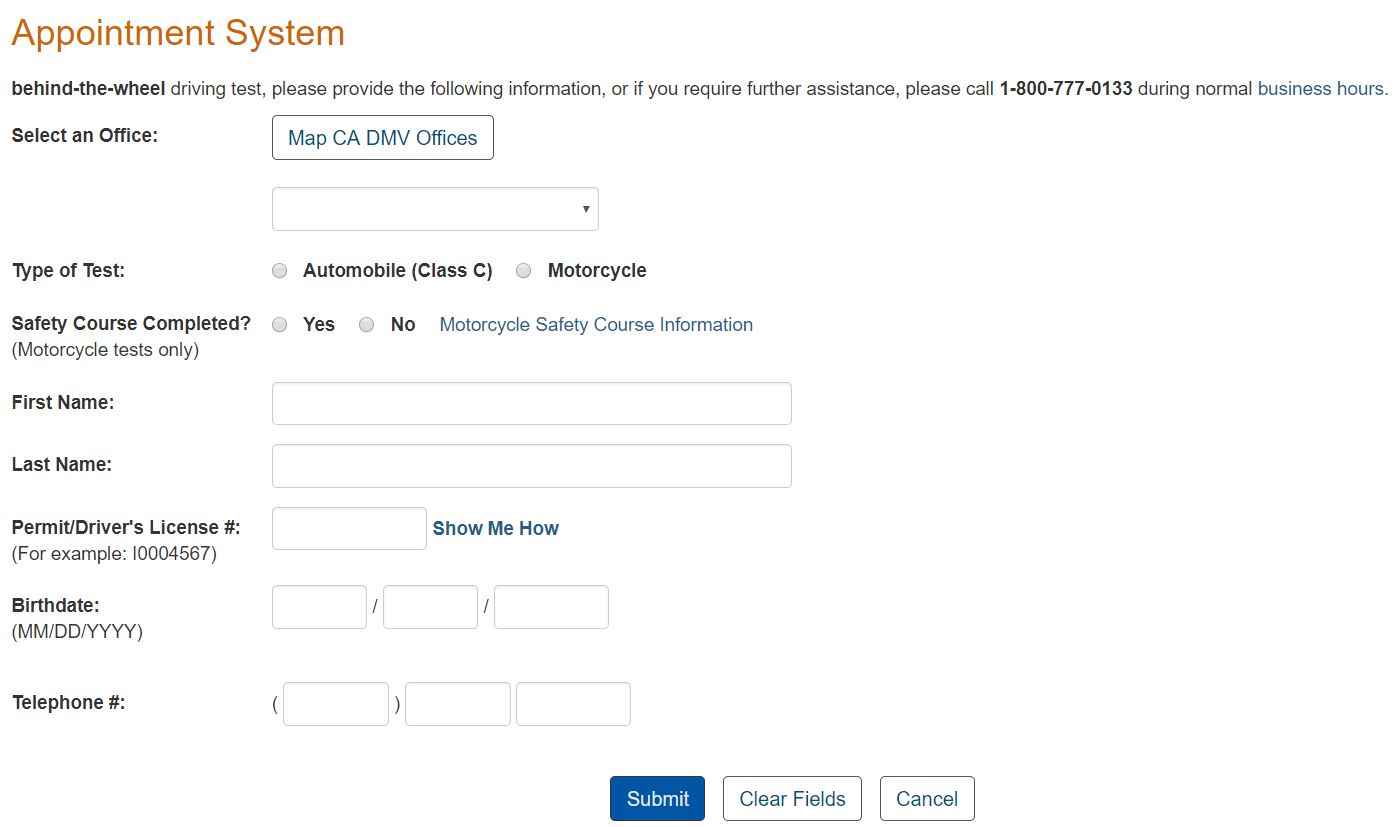Click the Map CA DMV Offices button
This screenshot has width=1399, height=827.
click(x=382, y=137)
